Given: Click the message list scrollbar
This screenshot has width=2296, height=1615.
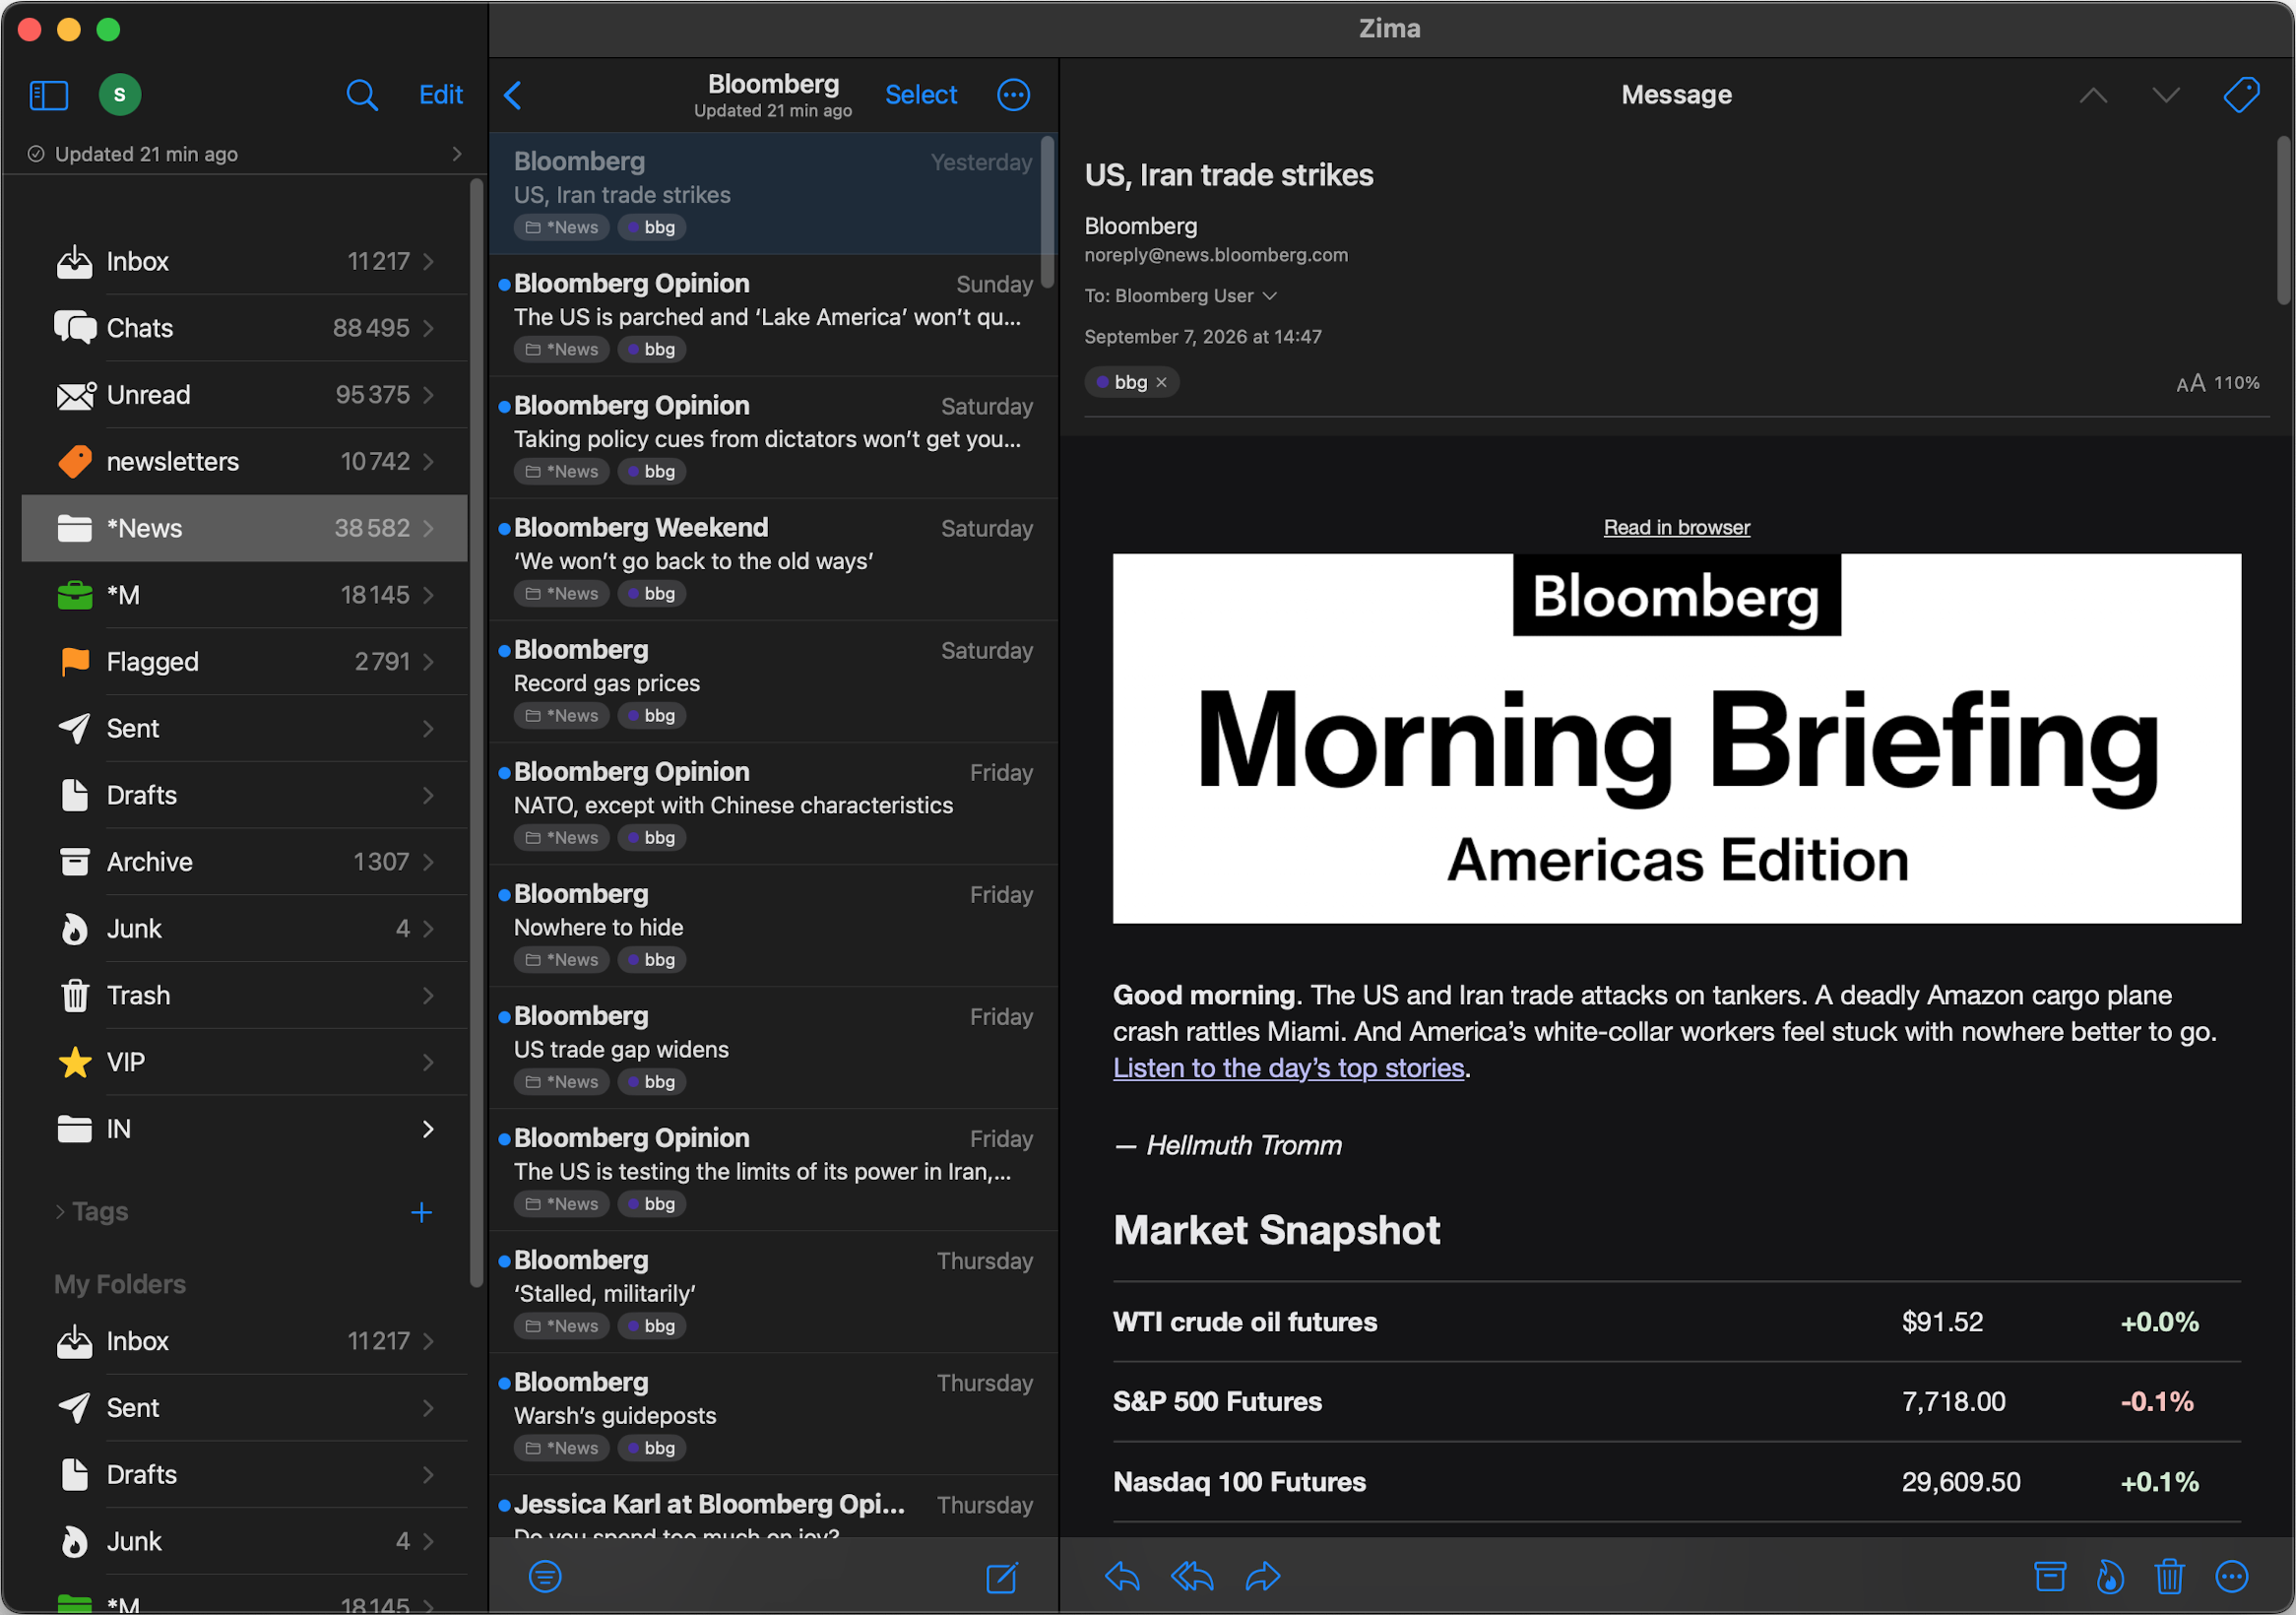Looking at the screenshot, I should click(x=1047, y=213).
